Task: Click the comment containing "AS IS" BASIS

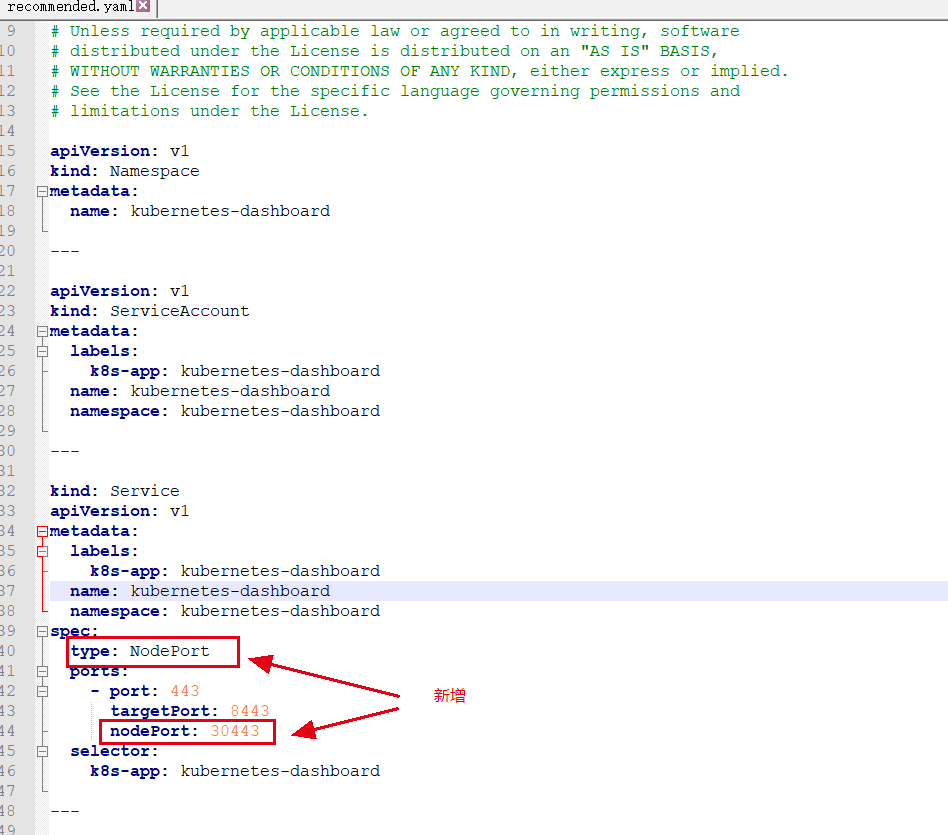Action: click(x=384, y=51)
